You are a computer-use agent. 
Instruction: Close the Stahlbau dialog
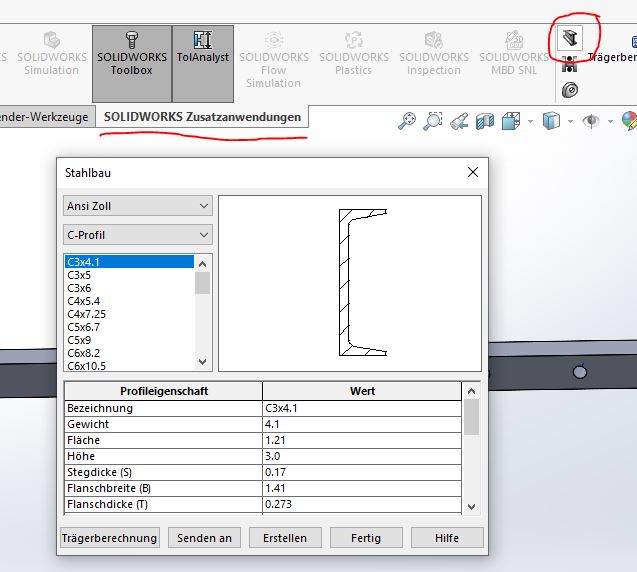coord(473,172)
